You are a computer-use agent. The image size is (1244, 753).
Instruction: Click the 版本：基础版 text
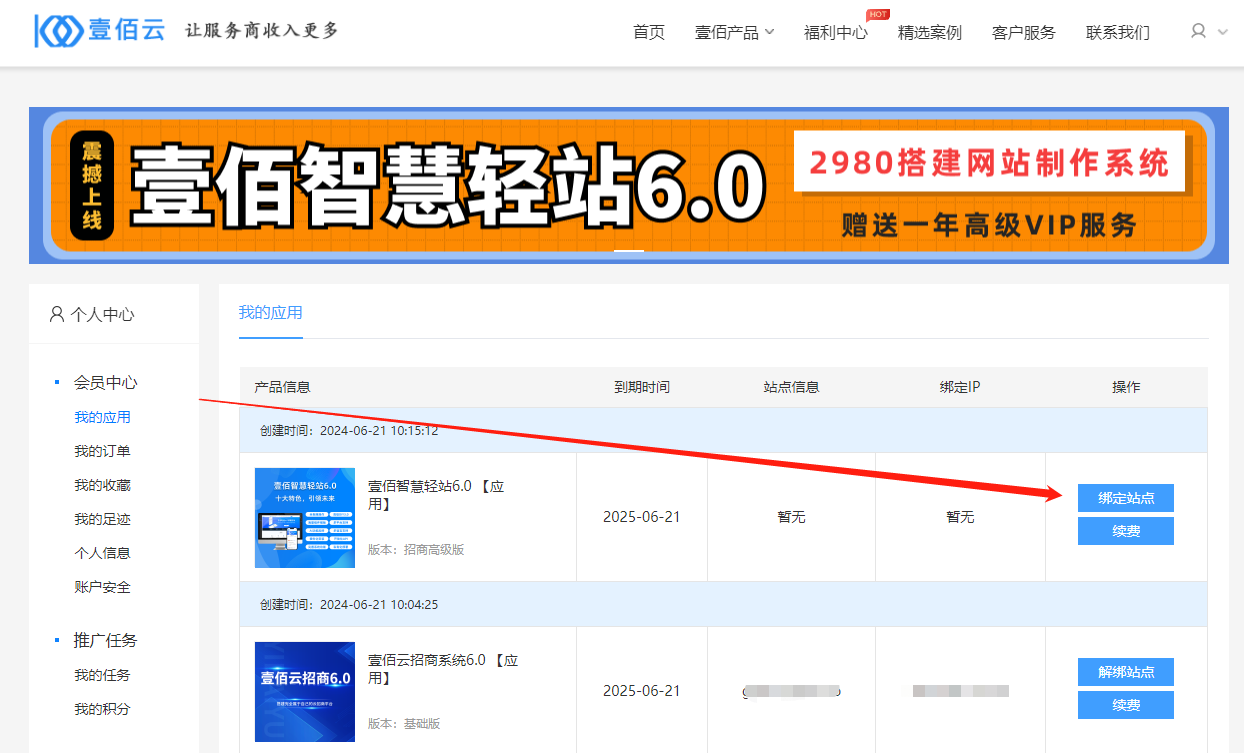(404, 723)
